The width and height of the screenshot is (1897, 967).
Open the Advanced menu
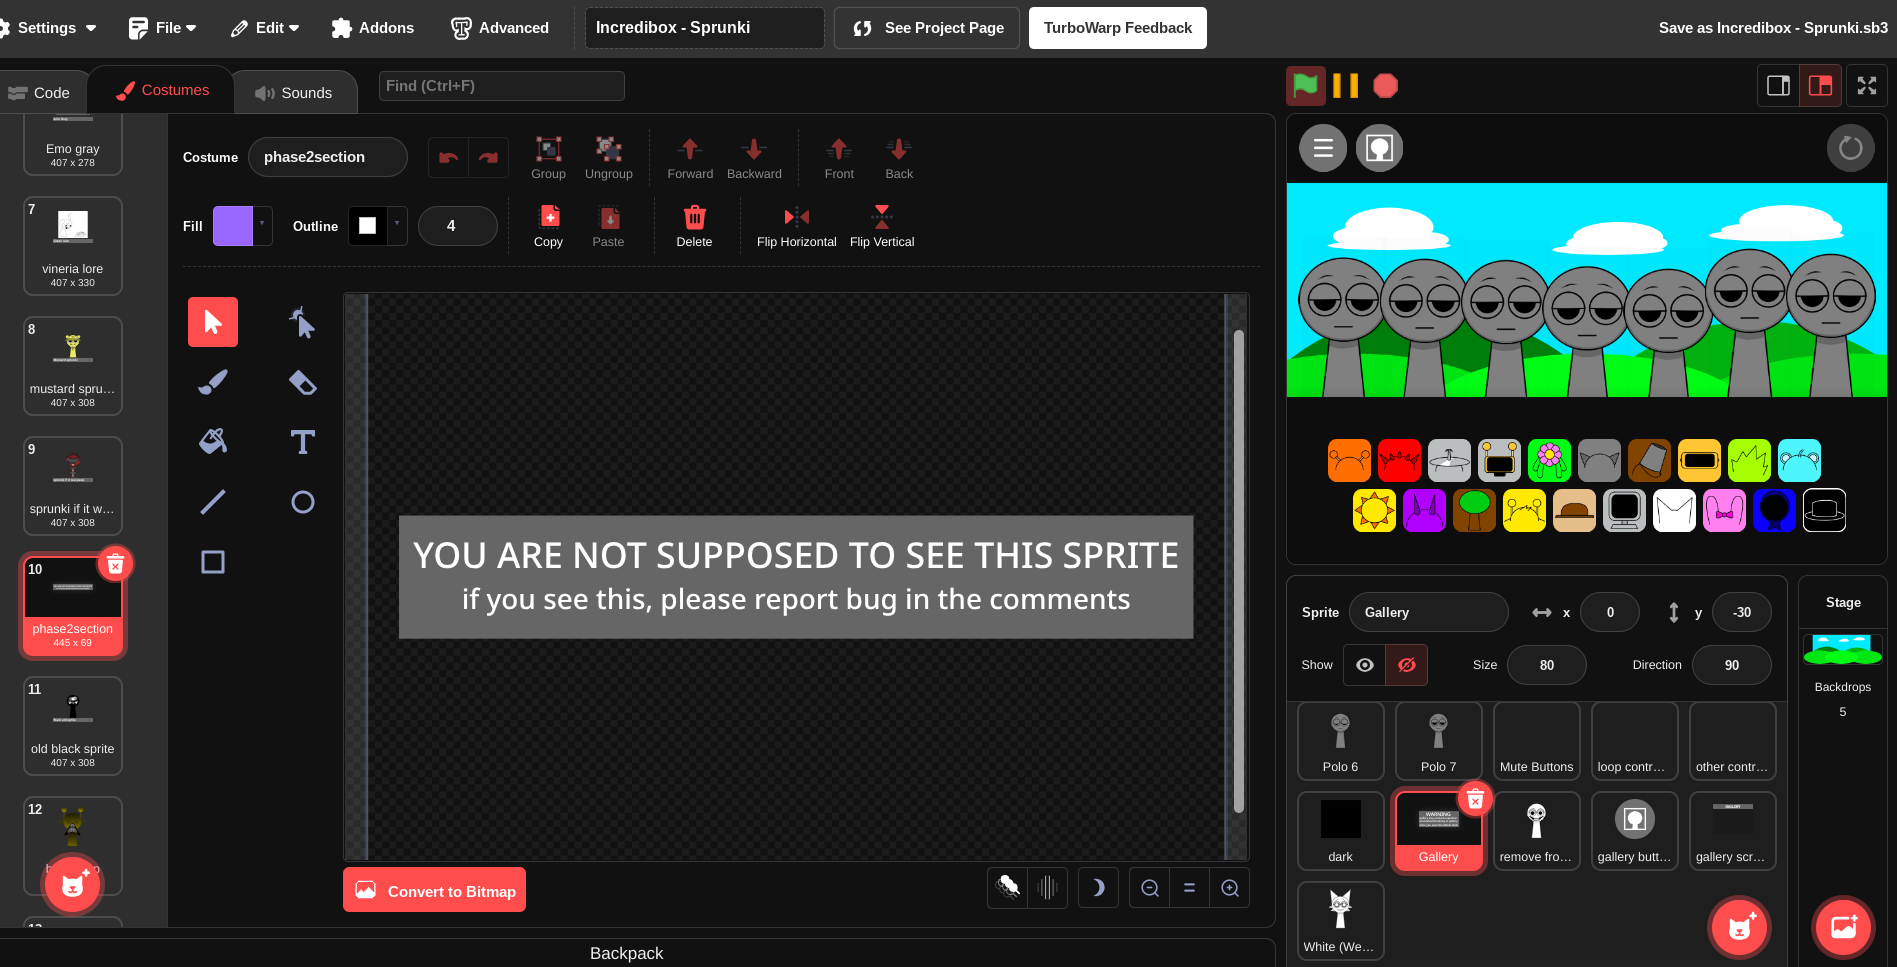[500, 28]
